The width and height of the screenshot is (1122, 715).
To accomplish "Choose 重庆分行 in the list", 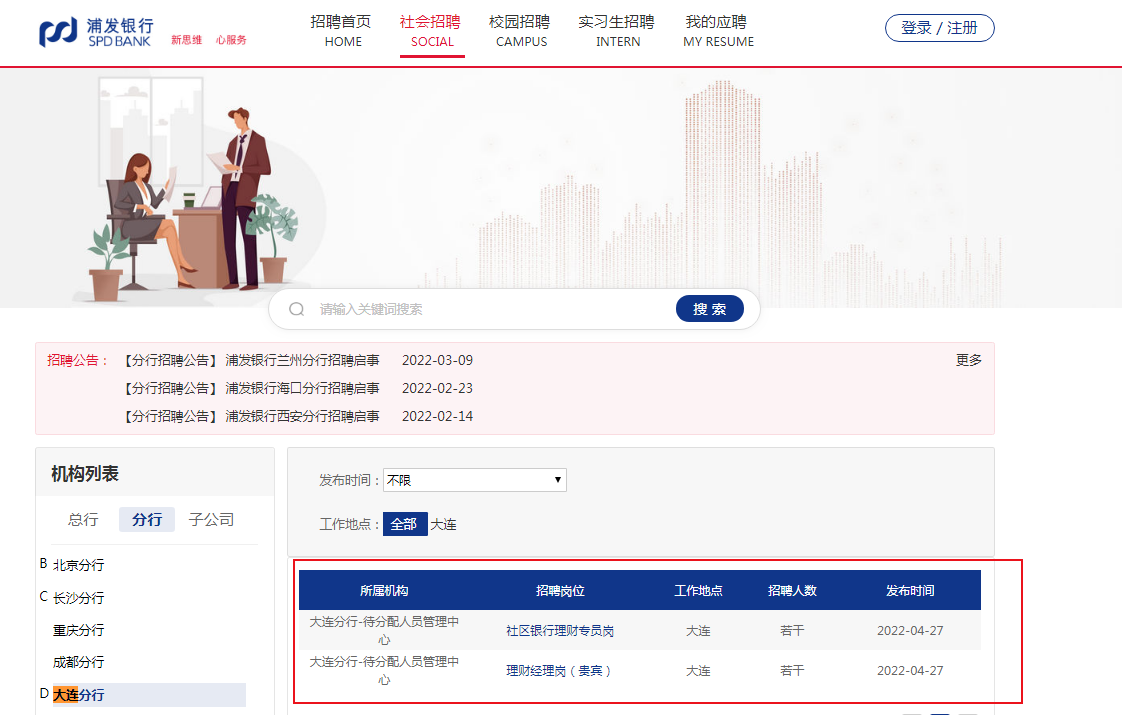I will coord(79,630).
